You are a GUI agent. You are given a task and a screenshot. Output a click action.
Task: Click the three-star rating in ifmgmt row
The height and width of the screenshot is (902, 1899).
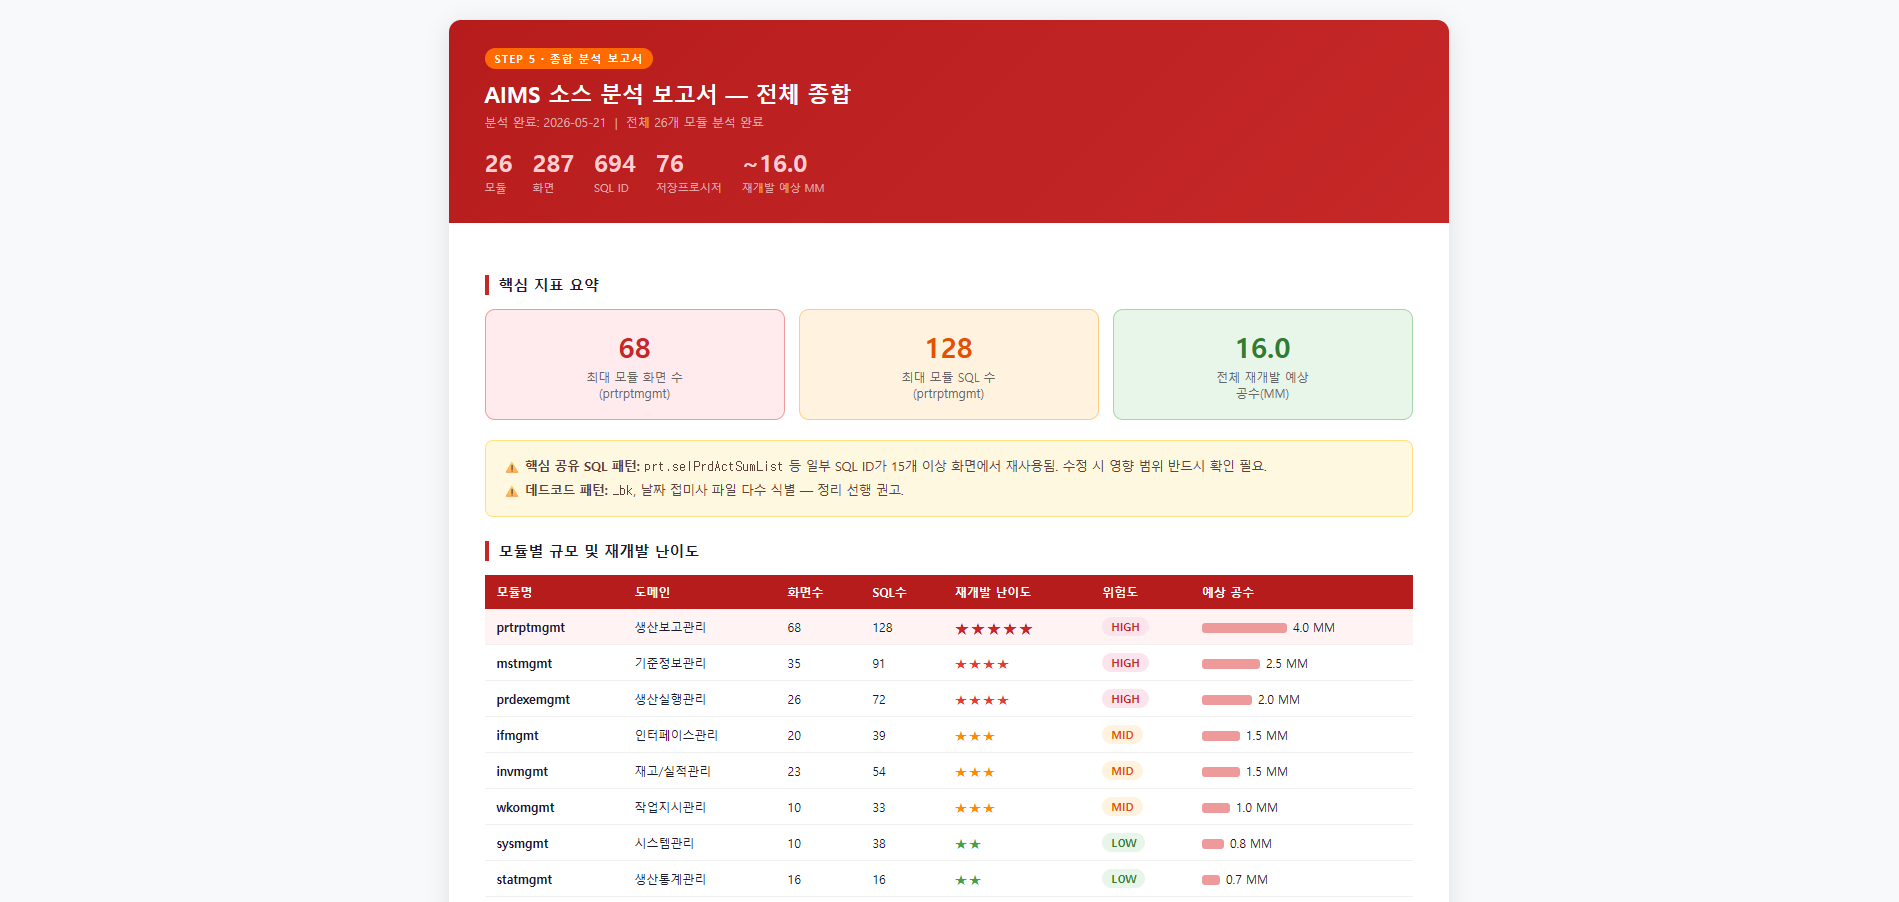[975, 736]
